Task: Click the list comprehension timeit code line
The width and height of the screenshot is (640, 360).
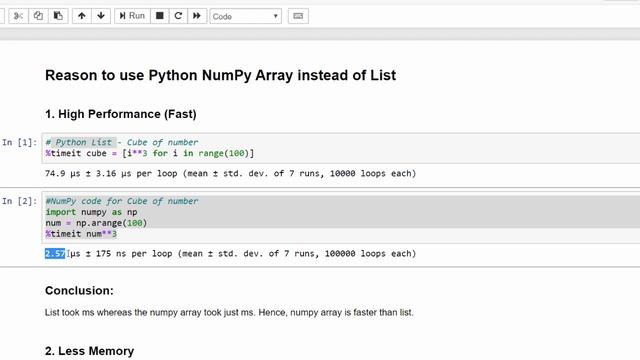Action: point(150,153)
